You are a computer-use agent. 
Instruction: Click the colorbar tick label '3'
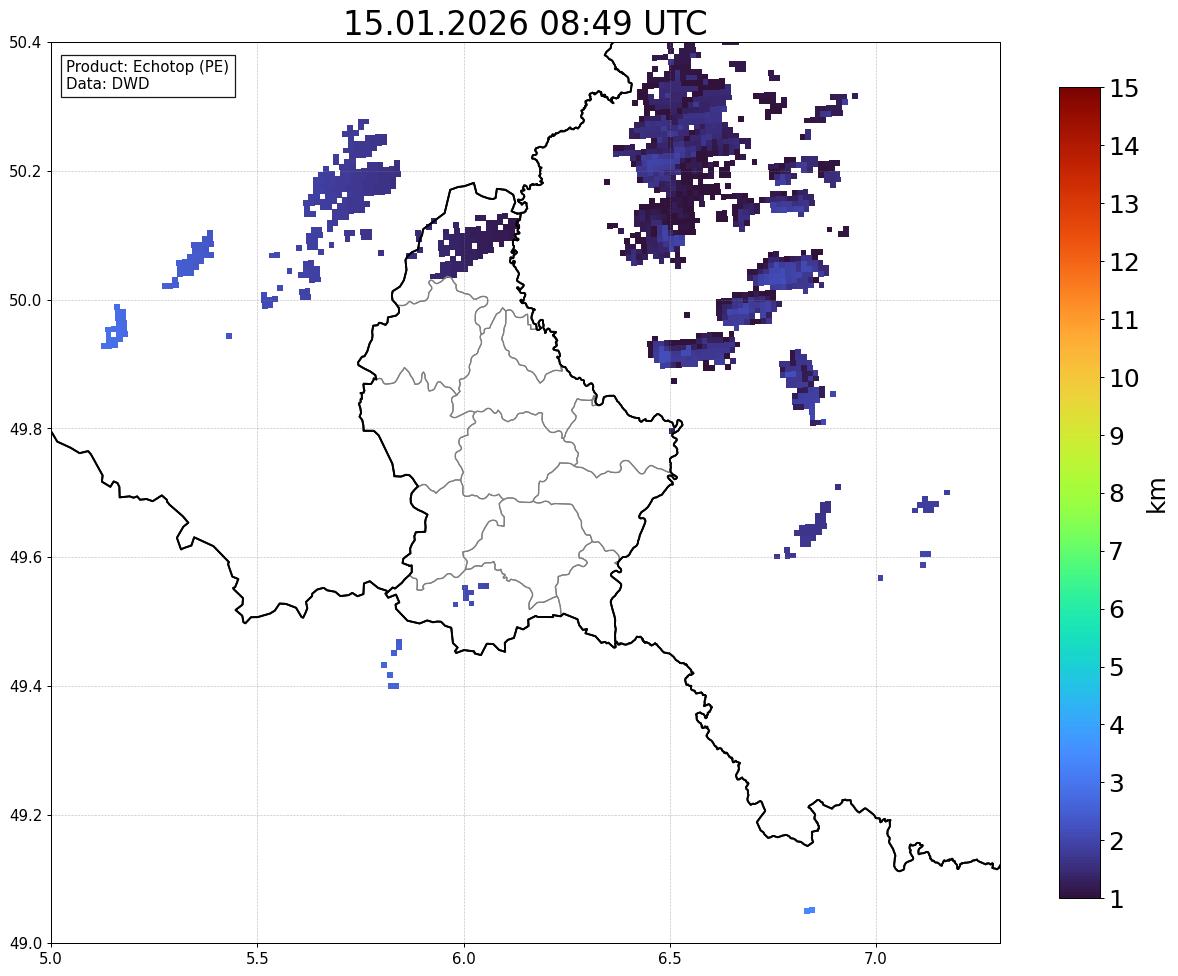coord(1117,783)
